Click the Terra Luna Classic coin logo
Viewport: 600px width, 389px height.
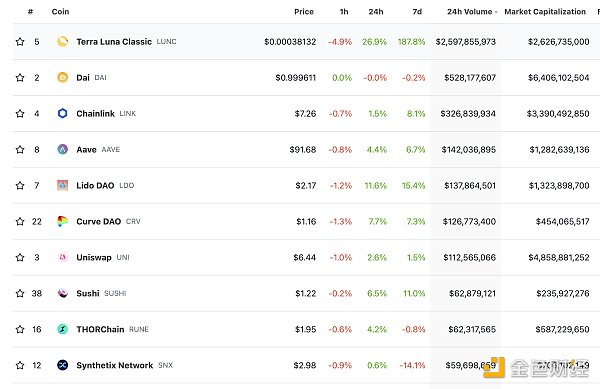62,41
